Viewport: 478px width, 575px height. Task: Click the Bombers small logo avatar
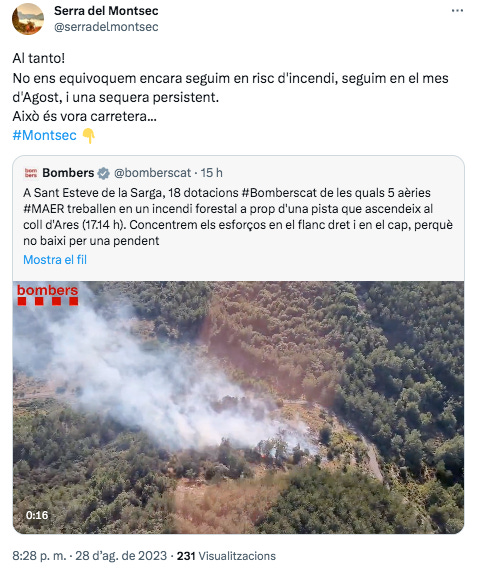(31, 173)
